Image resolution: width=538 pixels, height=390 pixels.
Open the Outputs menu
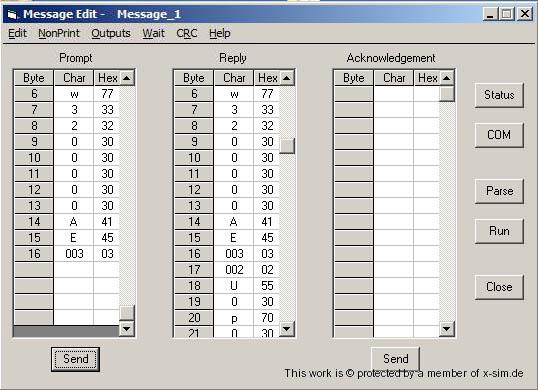111,33
